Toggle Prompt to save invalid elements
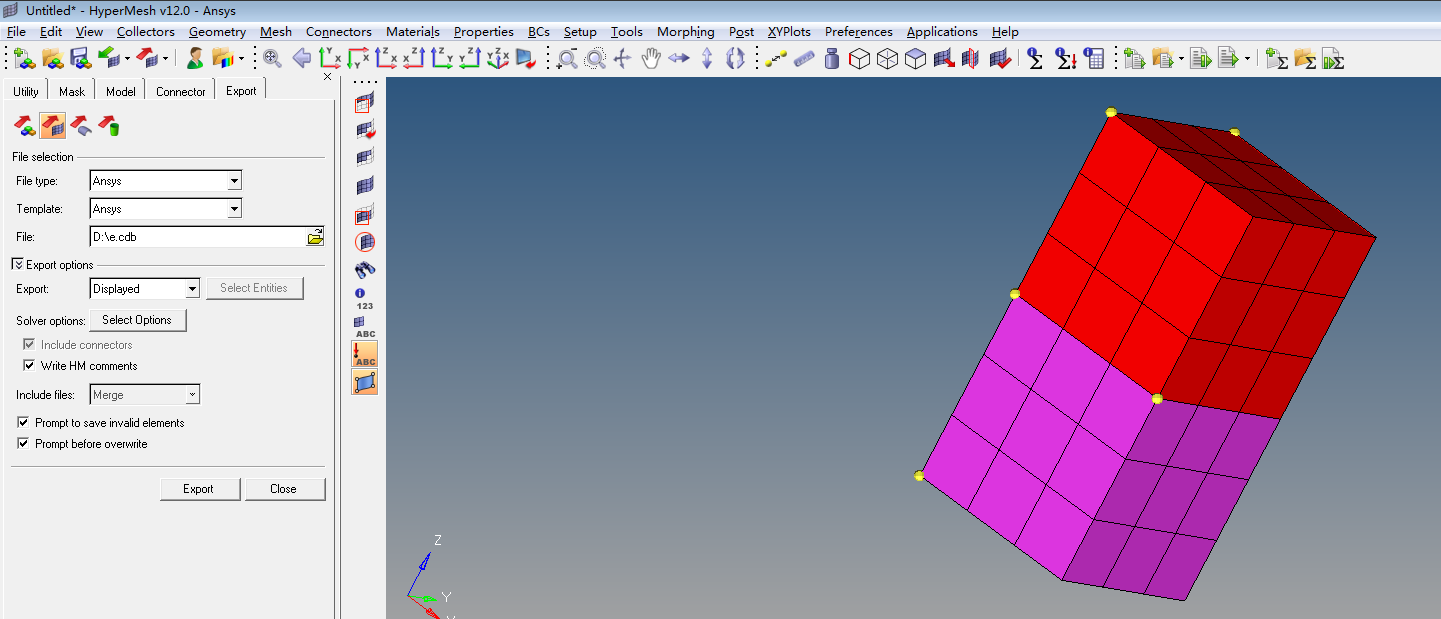This screenshot has width=1441, height=619. tap(24, 423)
